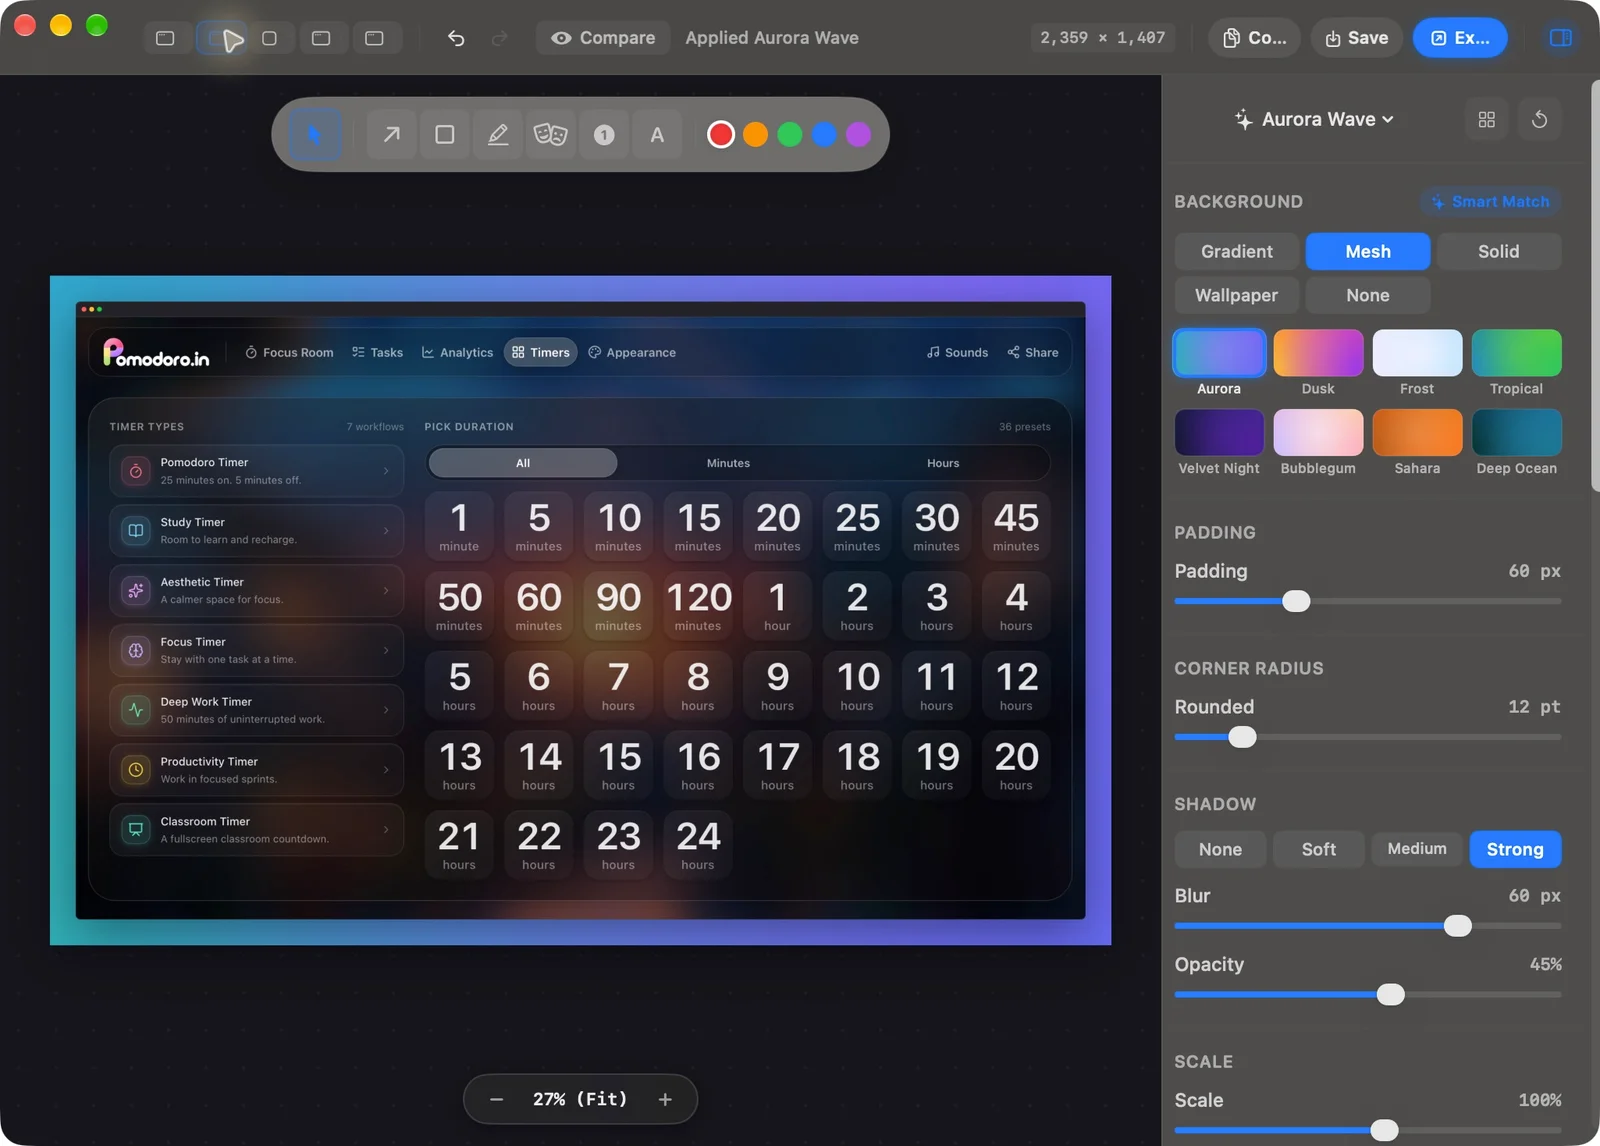Click the Copy button in toolbar

1255,38
